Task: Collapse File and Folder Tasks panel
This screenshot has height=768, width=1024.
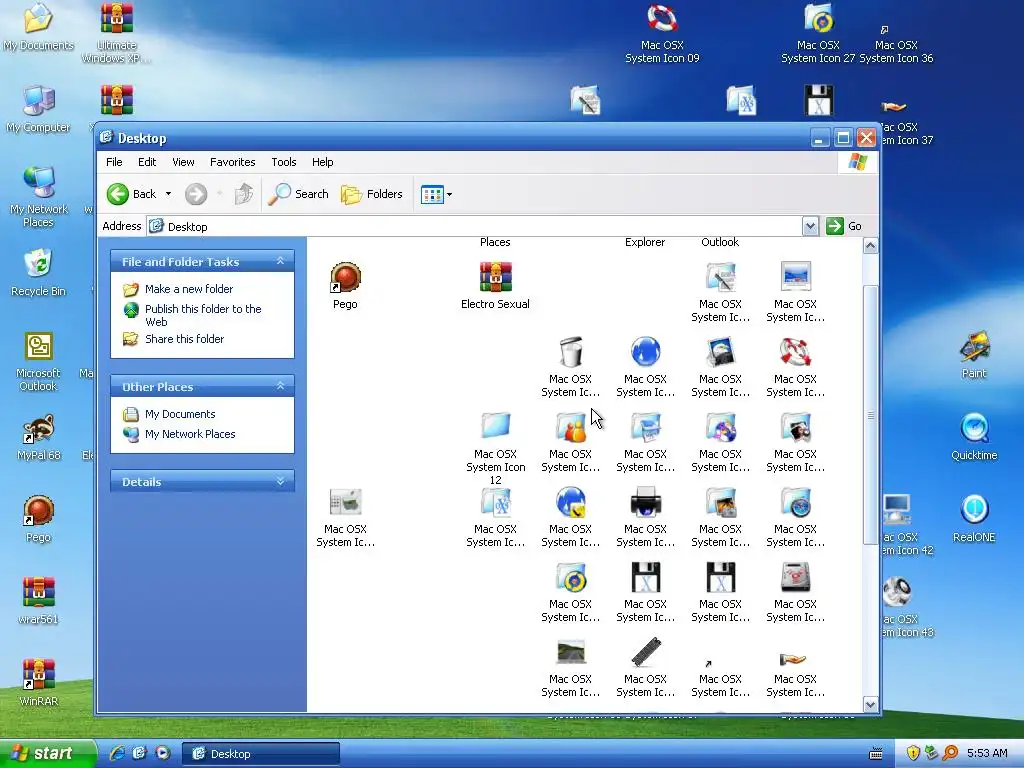Action: point(280,261)
